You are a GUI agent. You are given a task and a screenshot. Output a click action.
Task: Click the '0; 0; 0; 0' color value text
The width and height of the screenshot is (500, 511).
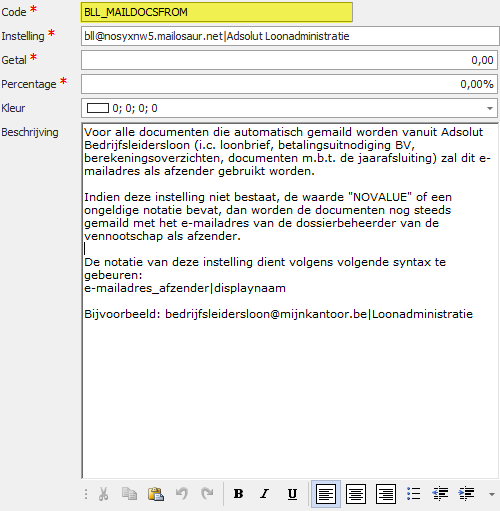[x=135, y=108]
